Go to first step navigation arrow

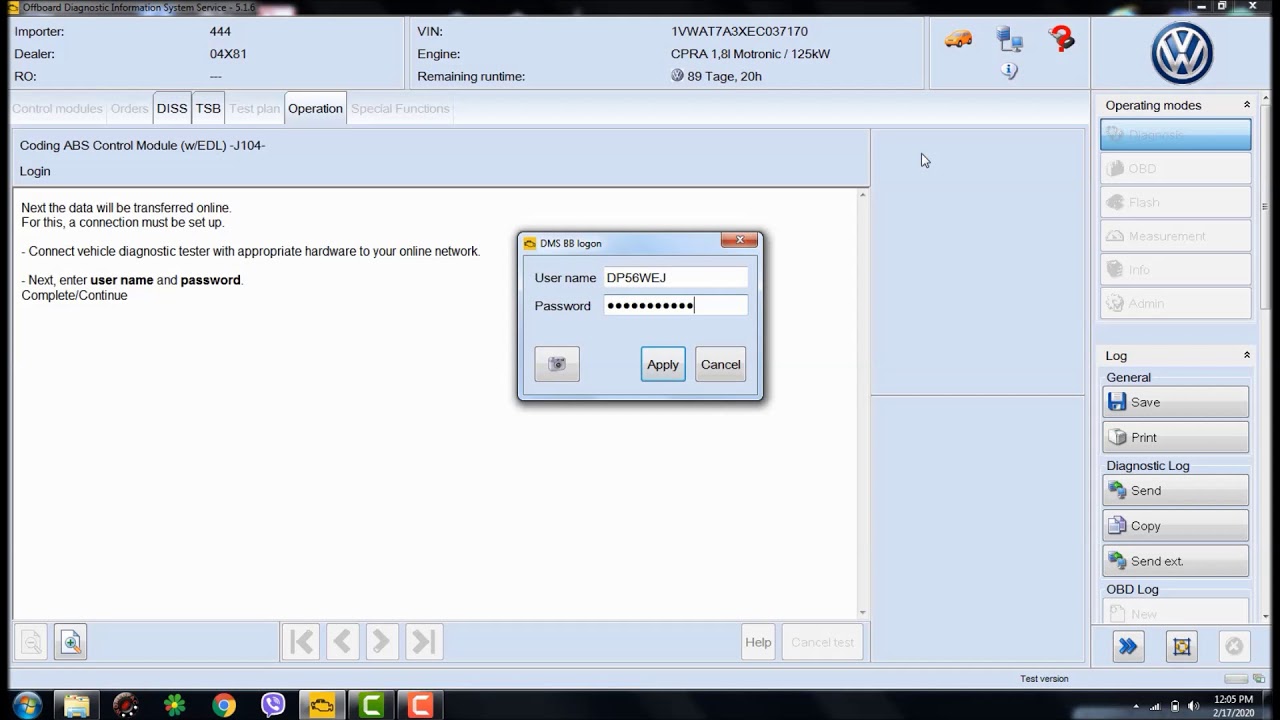pos(301,642)
